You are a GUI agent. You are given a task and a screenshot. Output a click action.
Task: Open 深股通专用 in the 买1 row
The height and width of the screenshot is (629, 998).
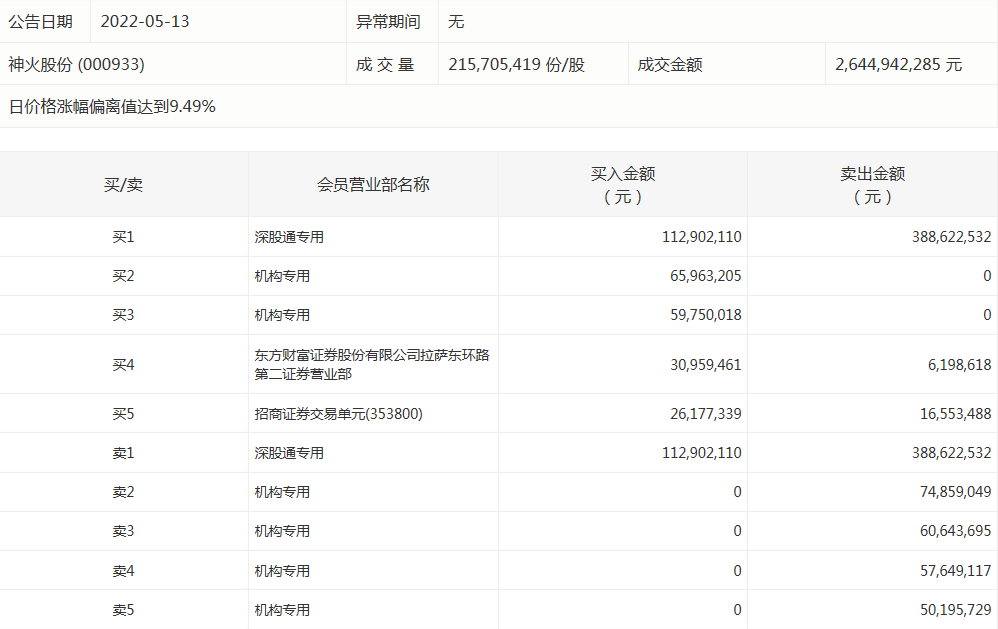(289, 237)
